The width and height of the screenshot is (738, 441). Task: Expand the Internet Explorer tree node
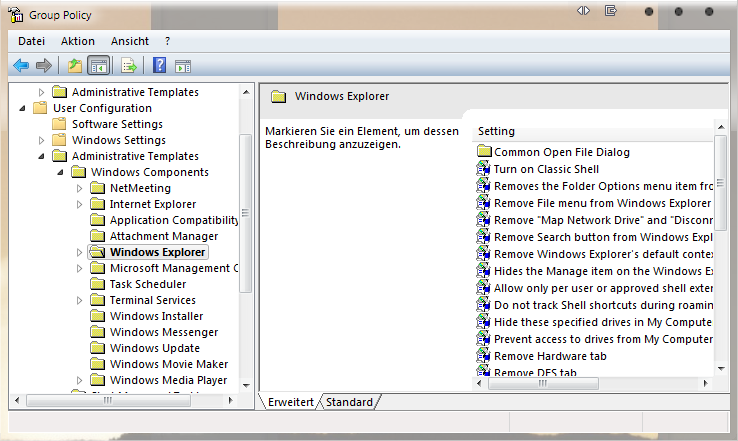(80, 204)
